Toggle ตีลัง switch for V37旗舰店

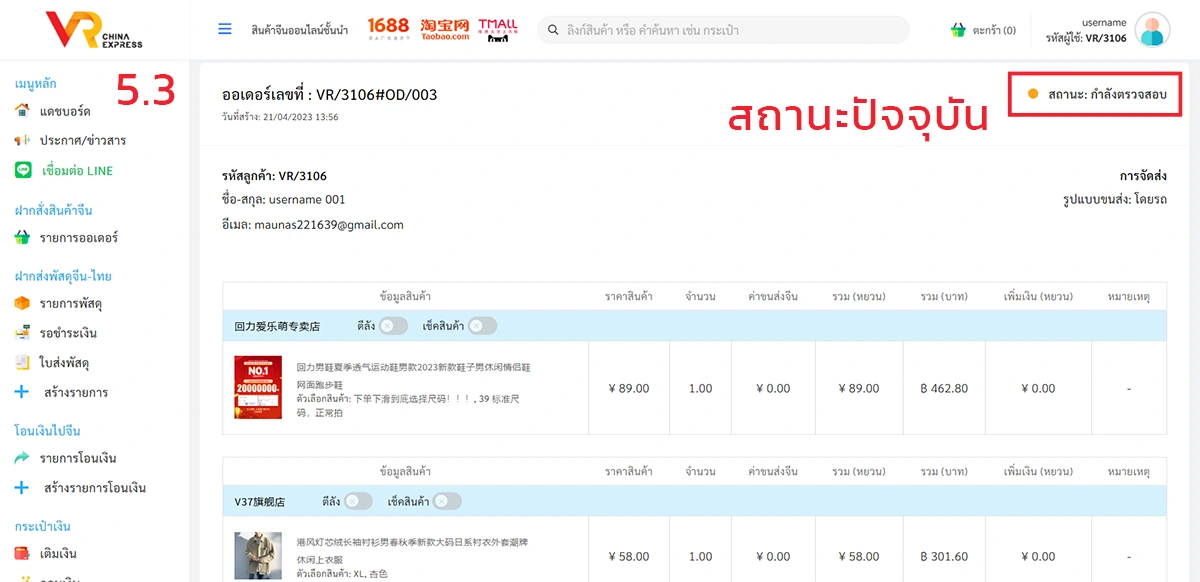coord(358,502)
